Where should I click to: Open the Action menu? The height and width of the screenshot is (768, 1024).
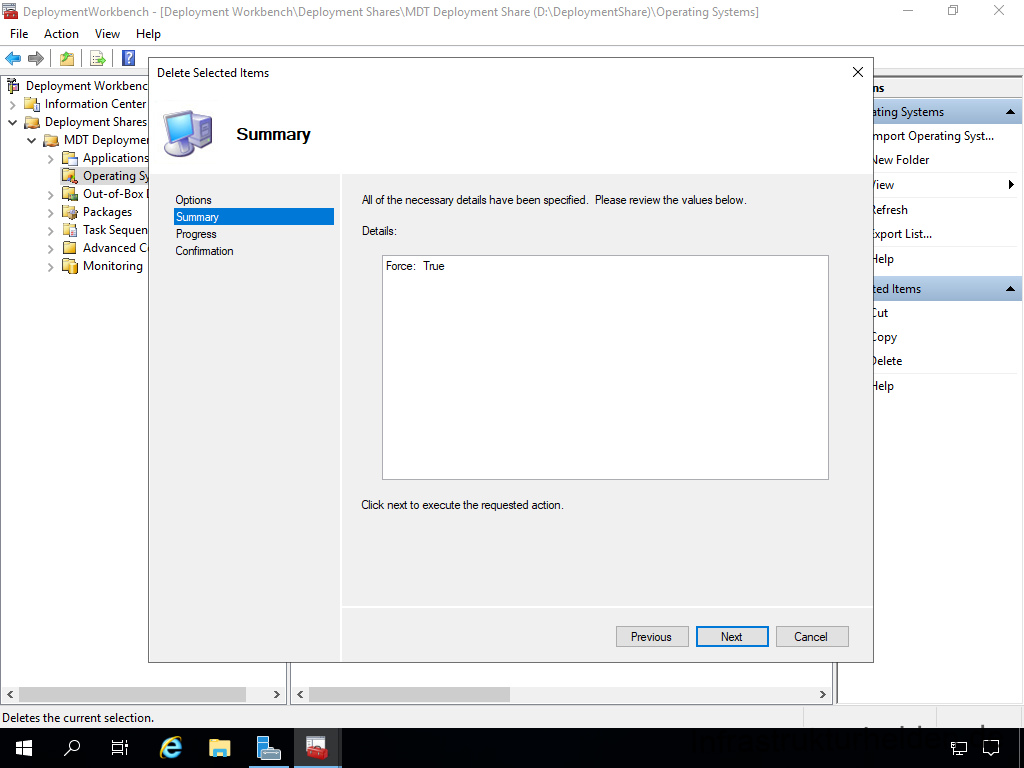tap(61, 34)
